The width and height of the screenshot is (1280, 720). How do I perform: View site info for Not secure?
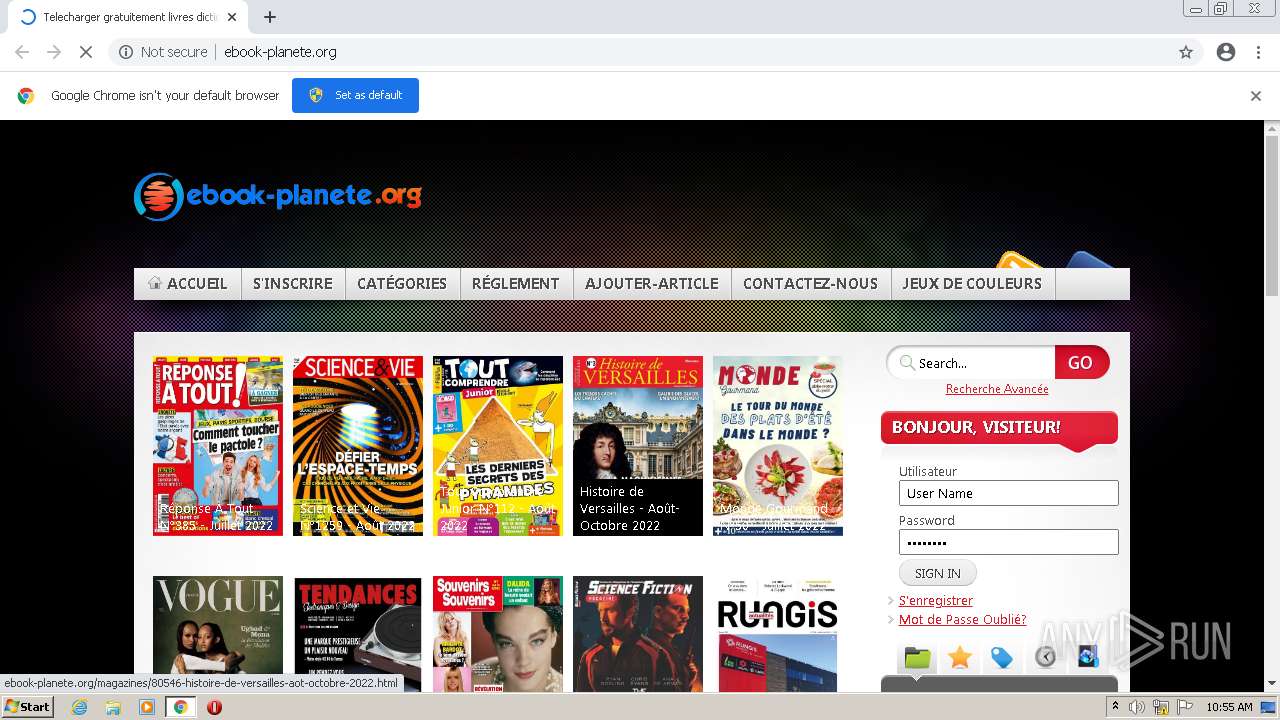[x=163, y=52]
